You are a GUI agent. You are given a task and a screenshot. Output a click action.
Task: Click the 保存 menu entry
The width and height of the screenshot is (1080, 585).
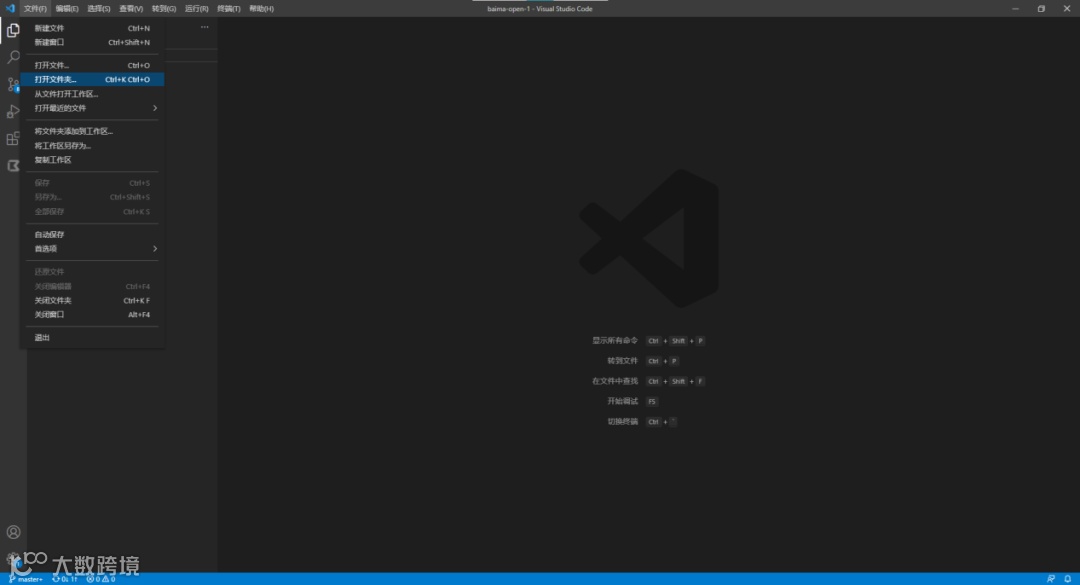click(x=92, y=183)
